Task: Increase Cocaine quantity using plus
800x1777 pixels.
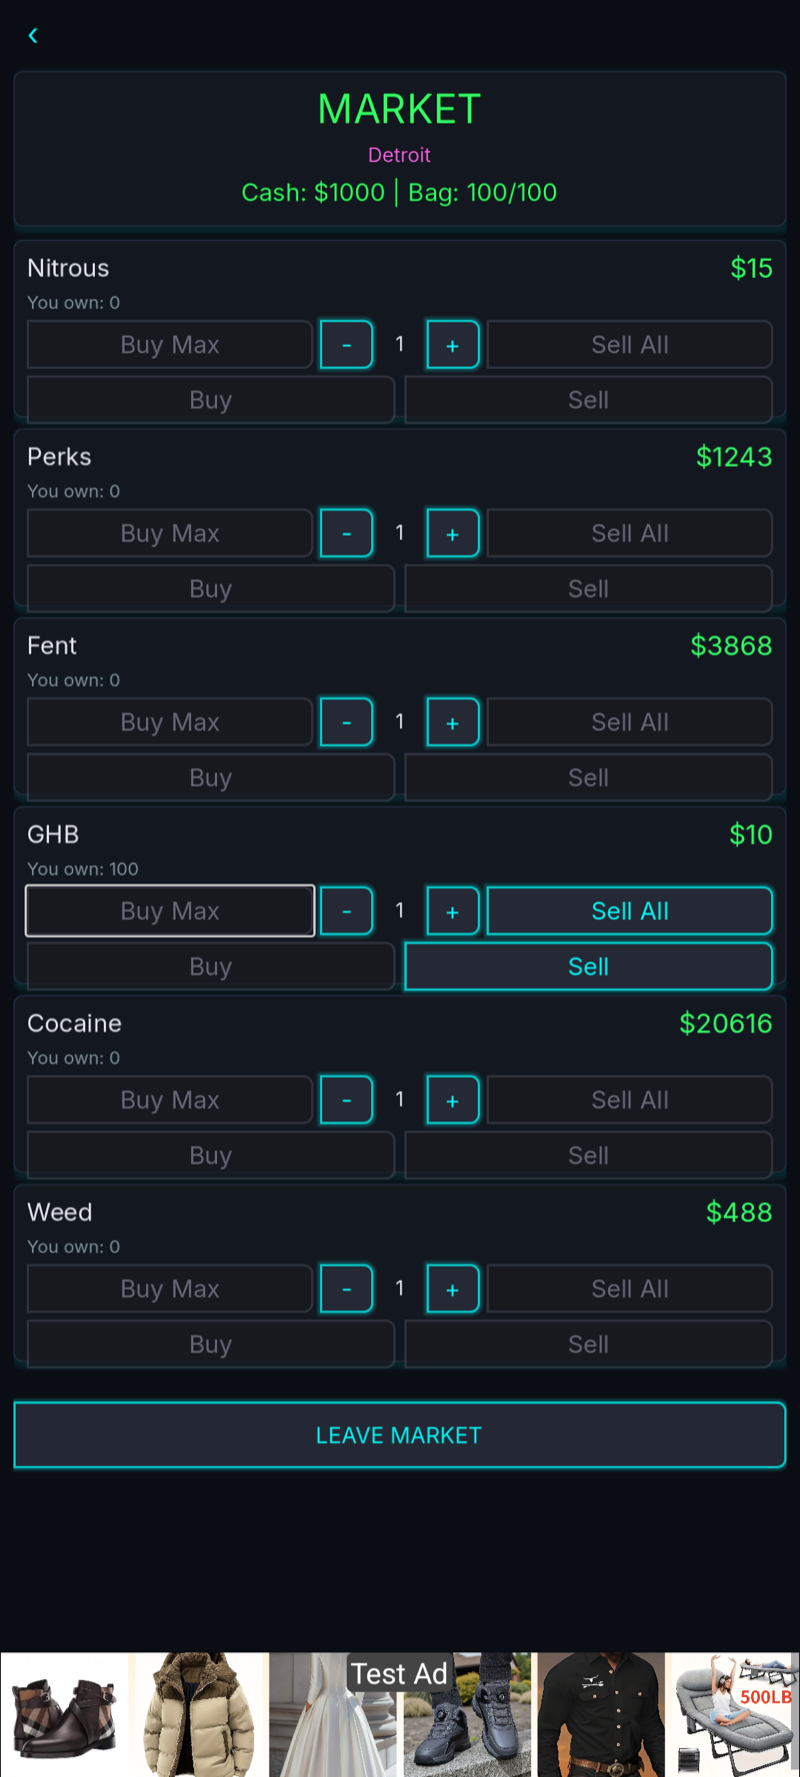Action: 452,1100
